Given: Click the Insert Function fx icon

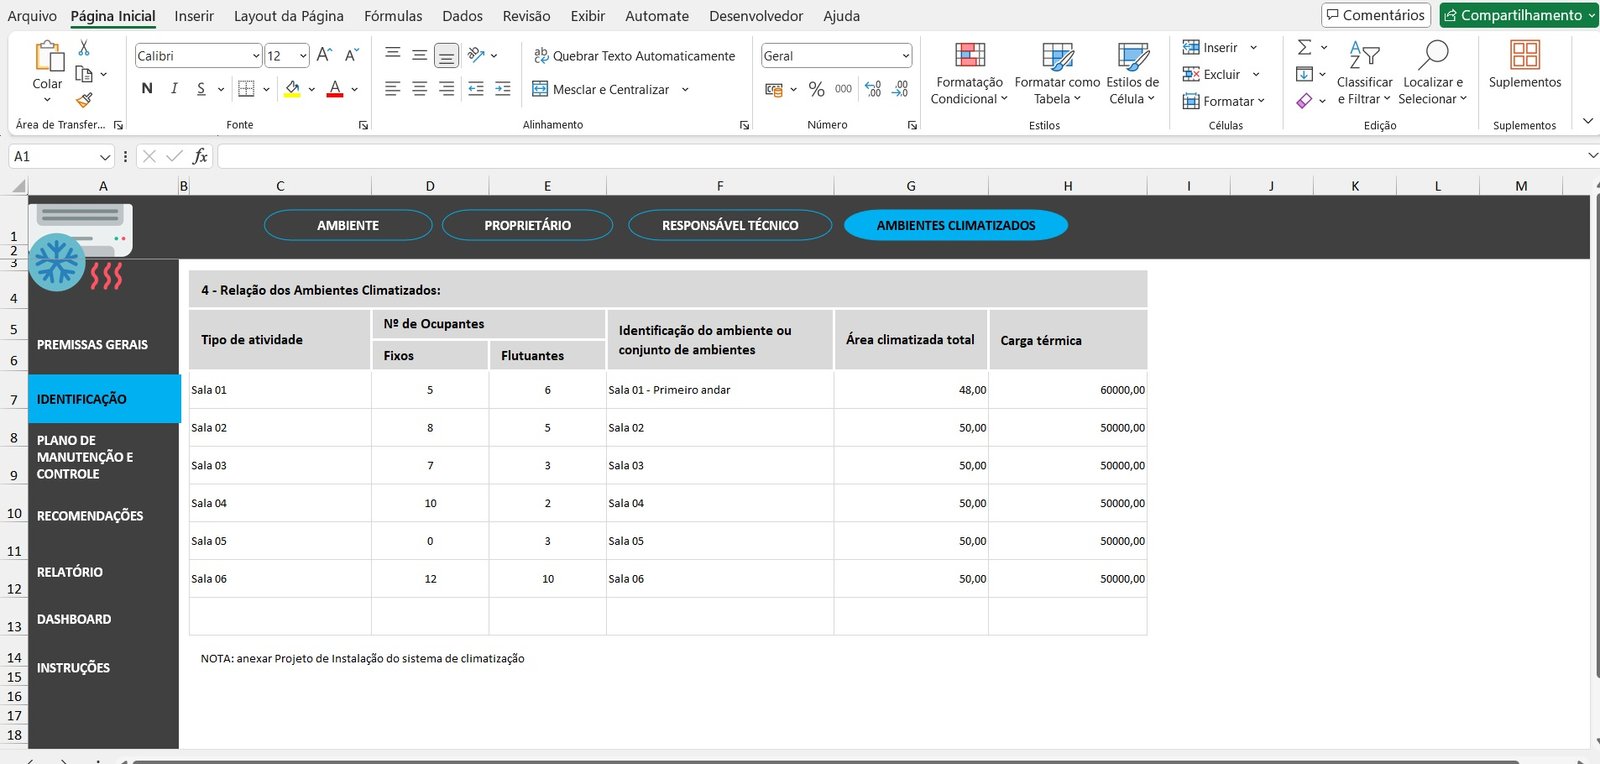Looking at the screenshot, I should [200, 156].
